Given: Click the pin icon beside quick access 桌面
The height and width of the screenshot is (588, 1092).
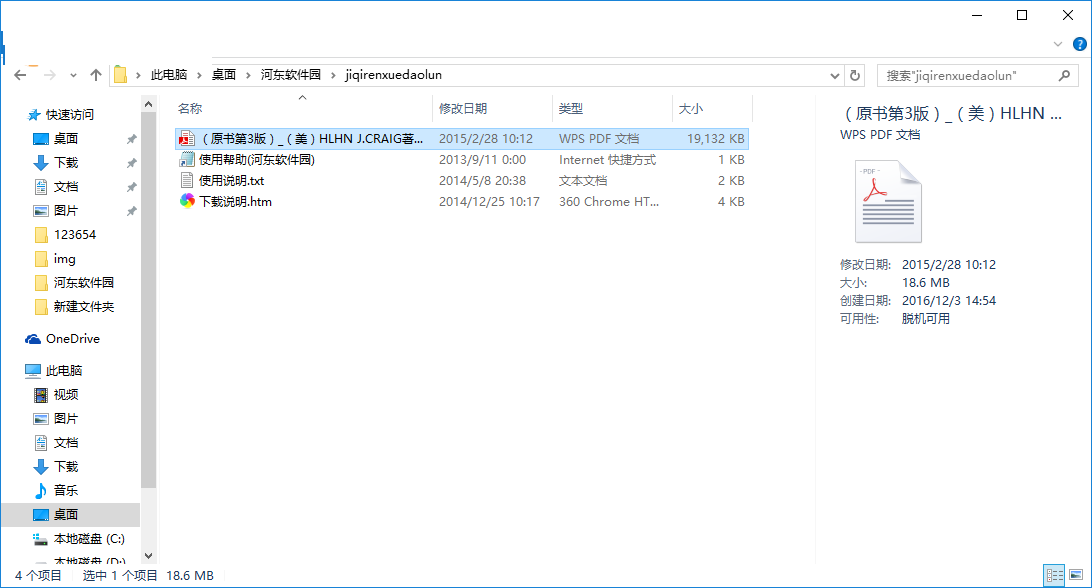Looking at the screenshot, I should [x=131, y=139].
